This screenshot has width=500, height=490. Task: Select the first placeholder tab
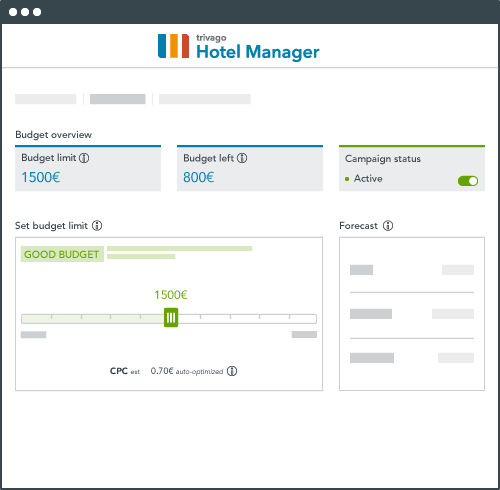tap(46, 99)
